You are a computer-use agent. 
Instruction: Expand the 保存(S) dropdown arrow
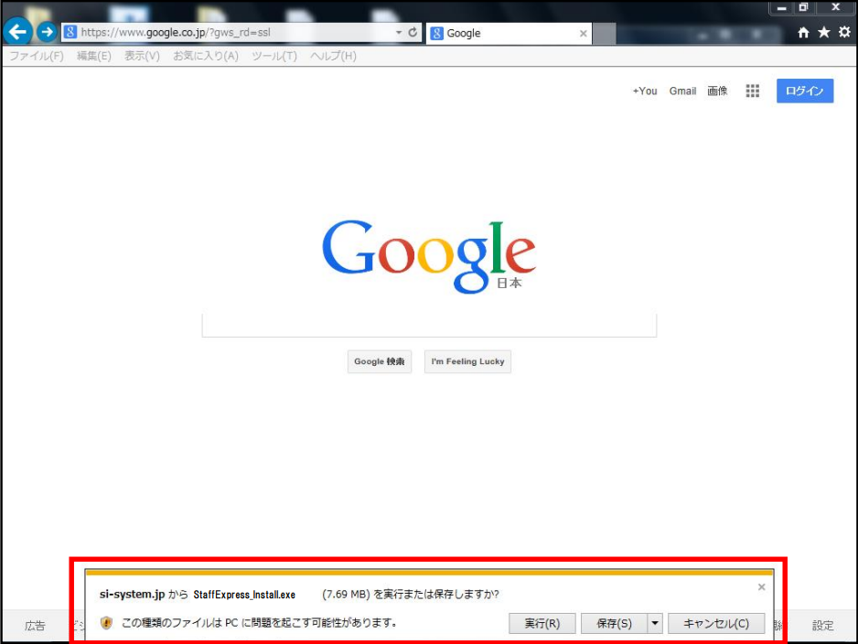(x=655, y=623)
